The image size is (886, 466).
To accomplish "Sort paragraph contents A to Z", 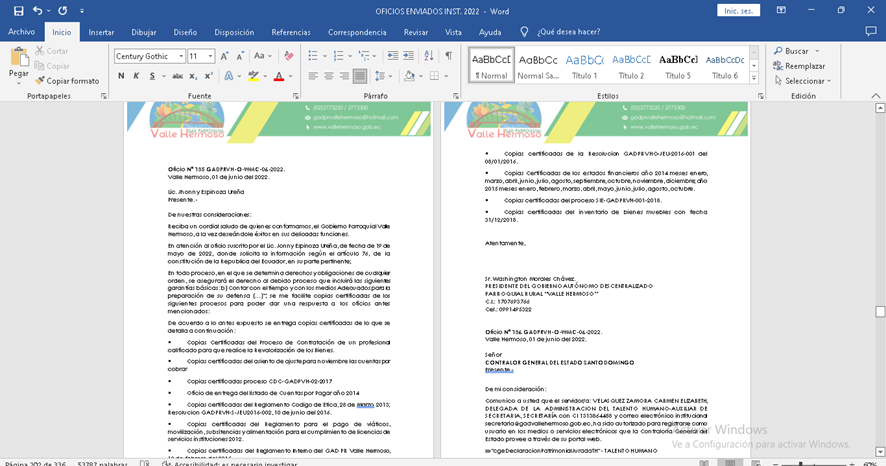I will coord(426,56).
